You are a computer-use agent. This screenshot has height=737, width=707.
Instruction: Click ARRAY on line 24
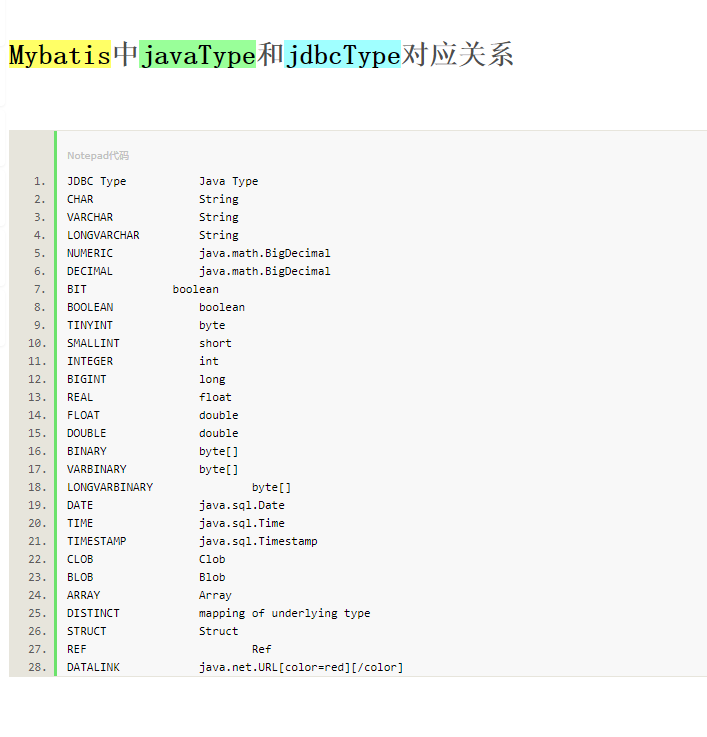coord(83,596)
